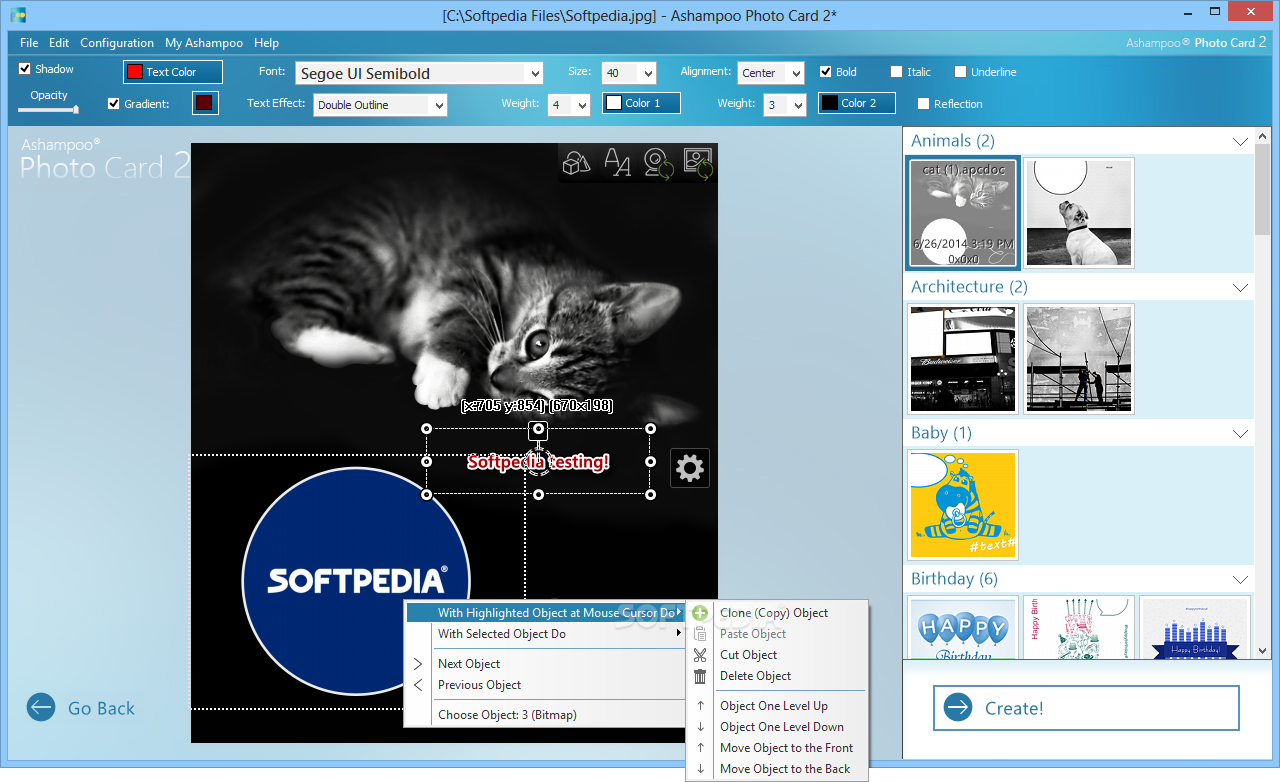Toggle the Shadow checkbox
Image resolution: width=1280 pixels, height=782 pixels.
point(25,69)
